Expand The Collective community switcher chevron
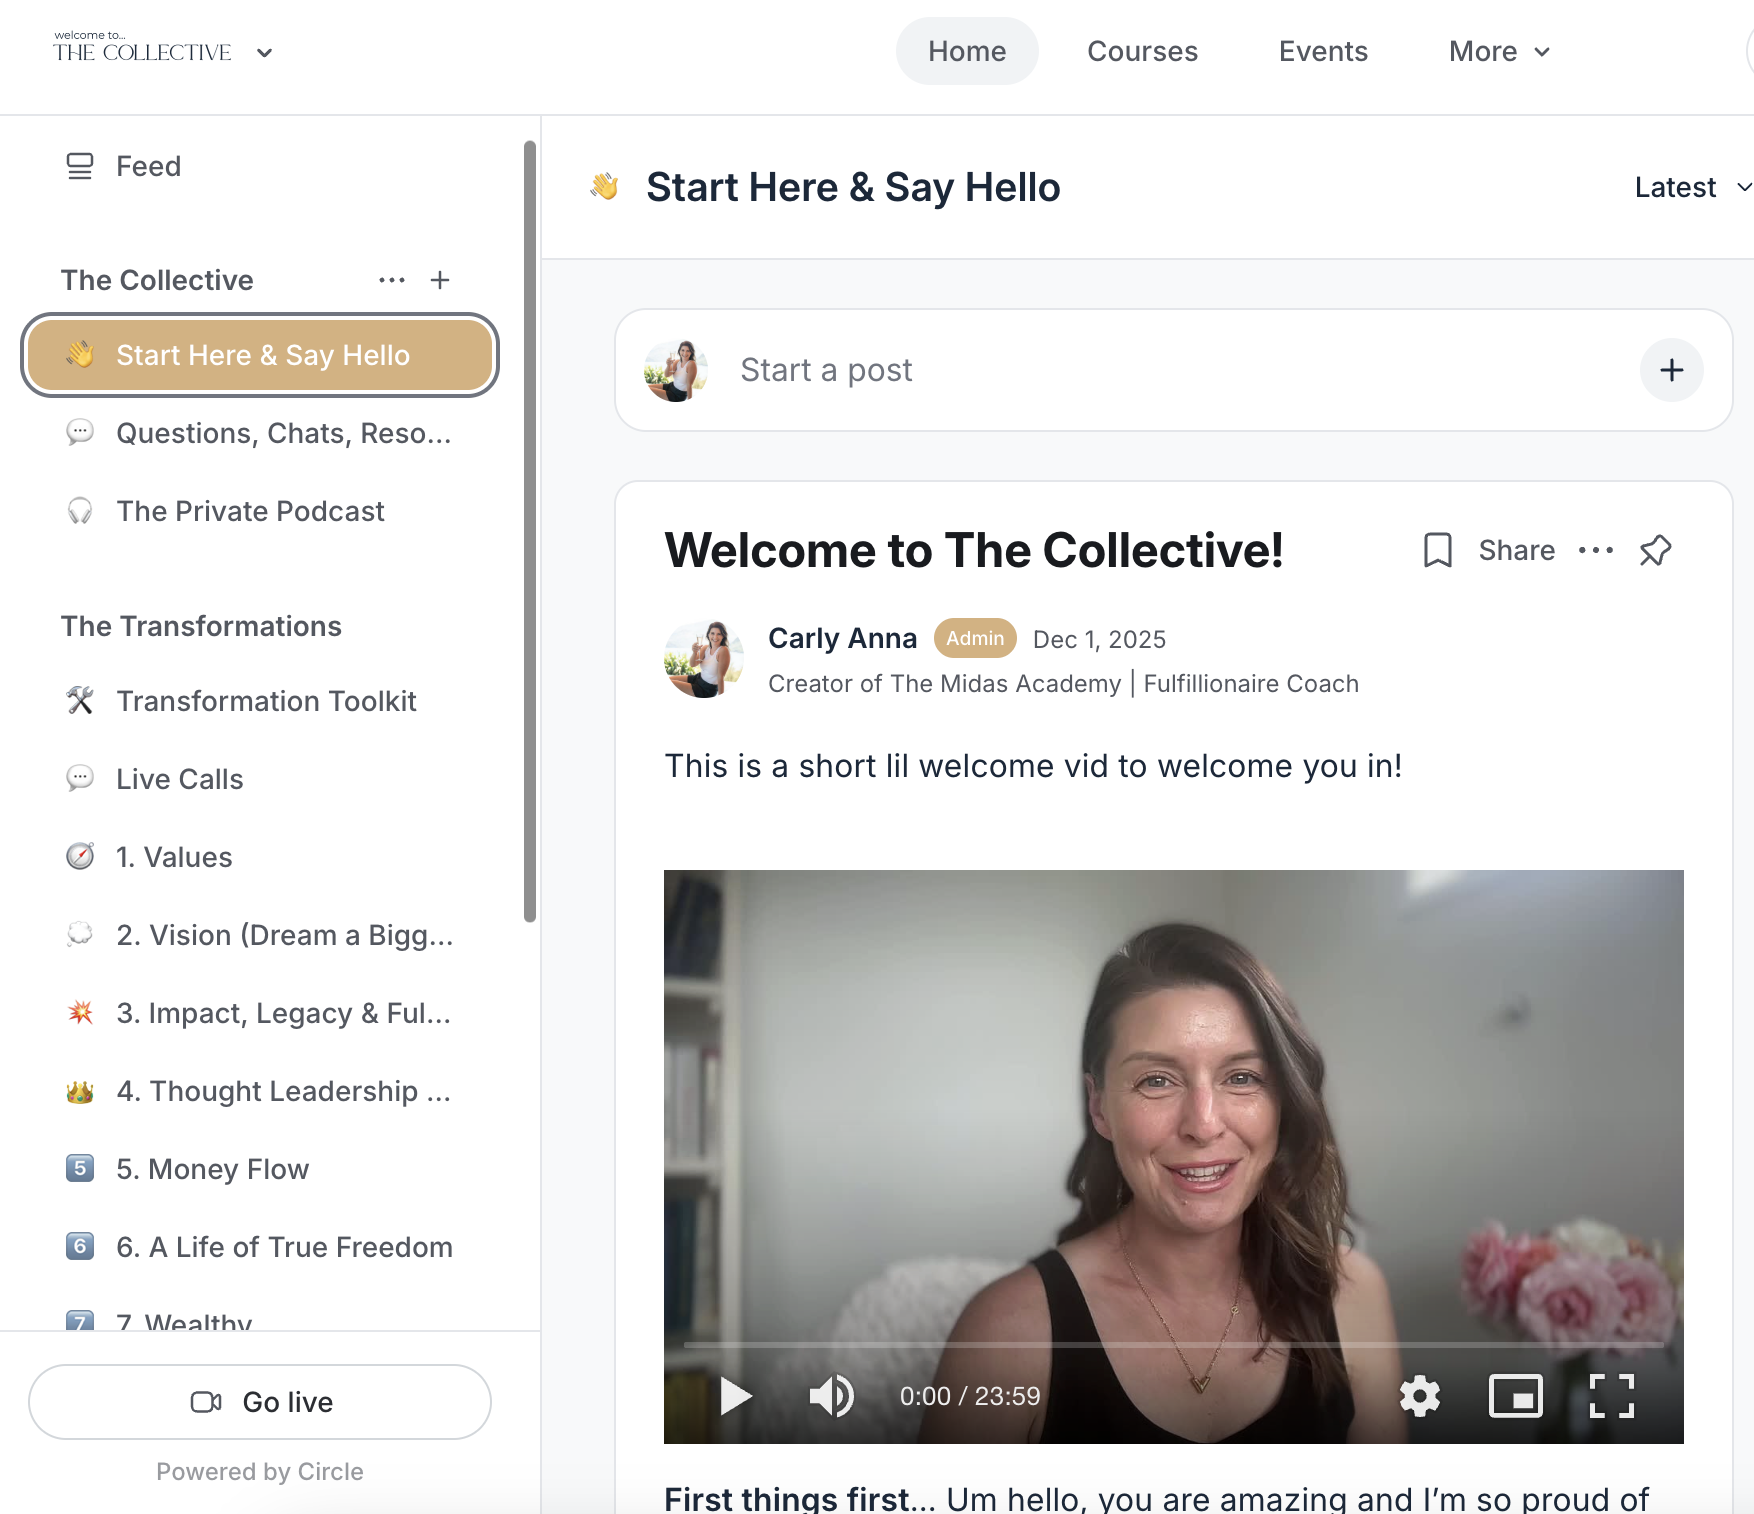 click(x=264, y=53)
